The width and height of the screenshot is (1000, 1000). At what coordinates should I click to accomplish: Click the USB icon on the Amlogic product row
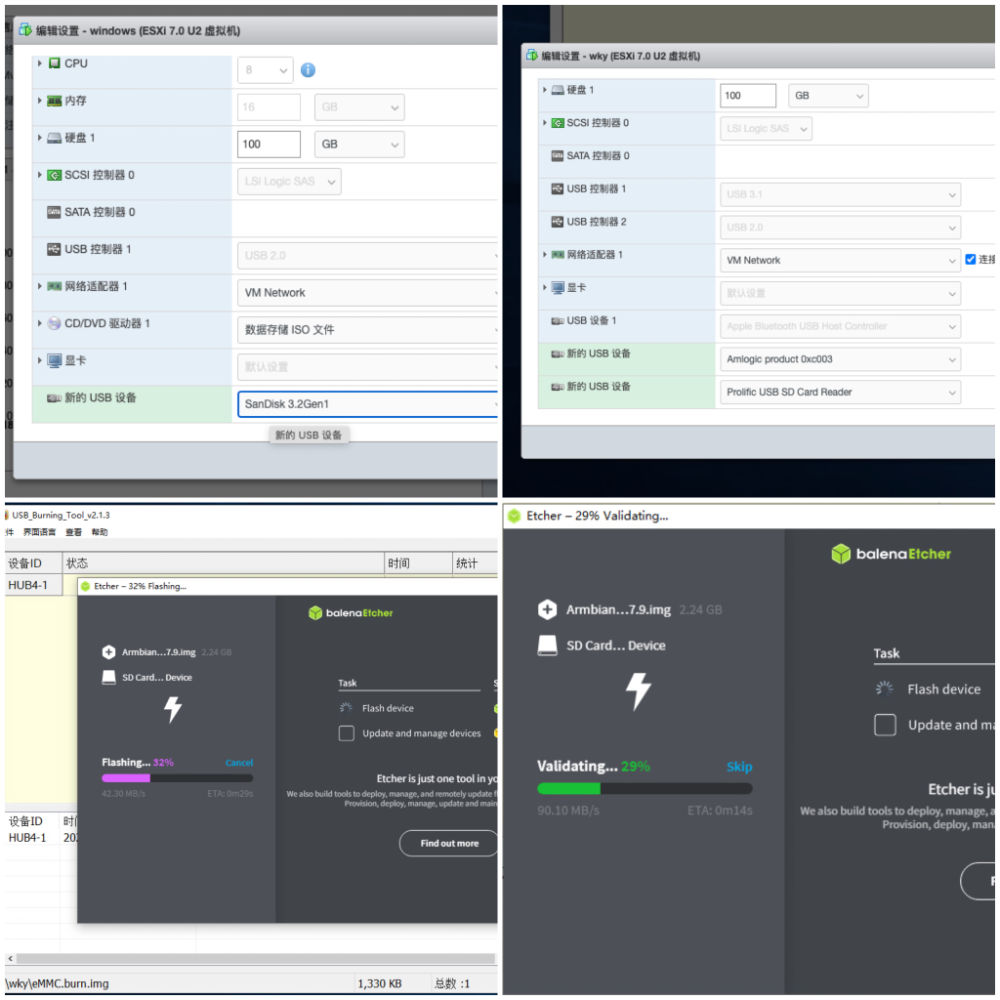(557, 353)
